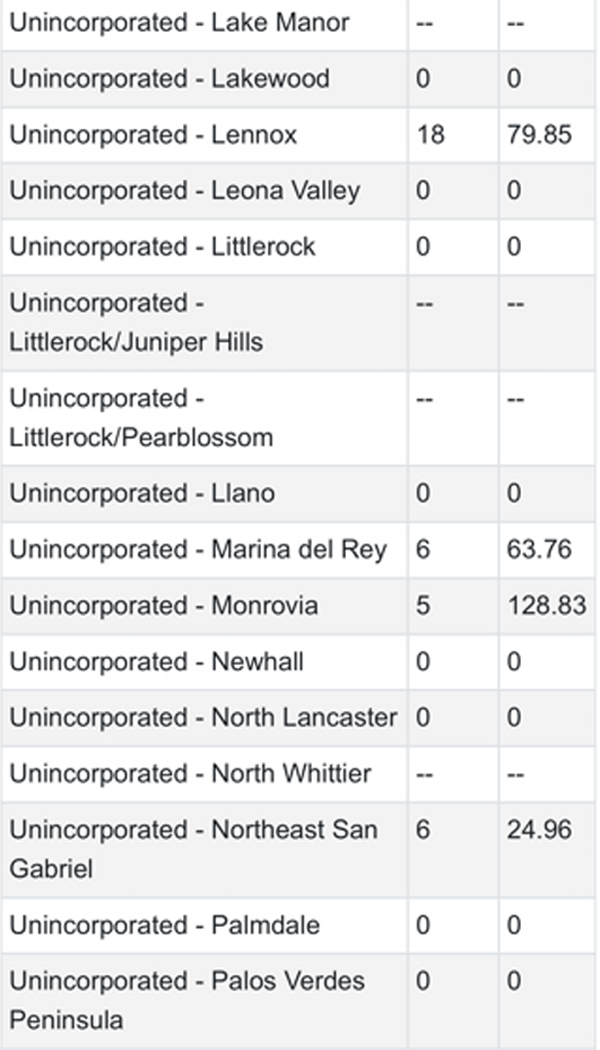Click the 128.83 rate for Monrovia
This screenshot has width=600, height=1050.
(x=546, y=606)
